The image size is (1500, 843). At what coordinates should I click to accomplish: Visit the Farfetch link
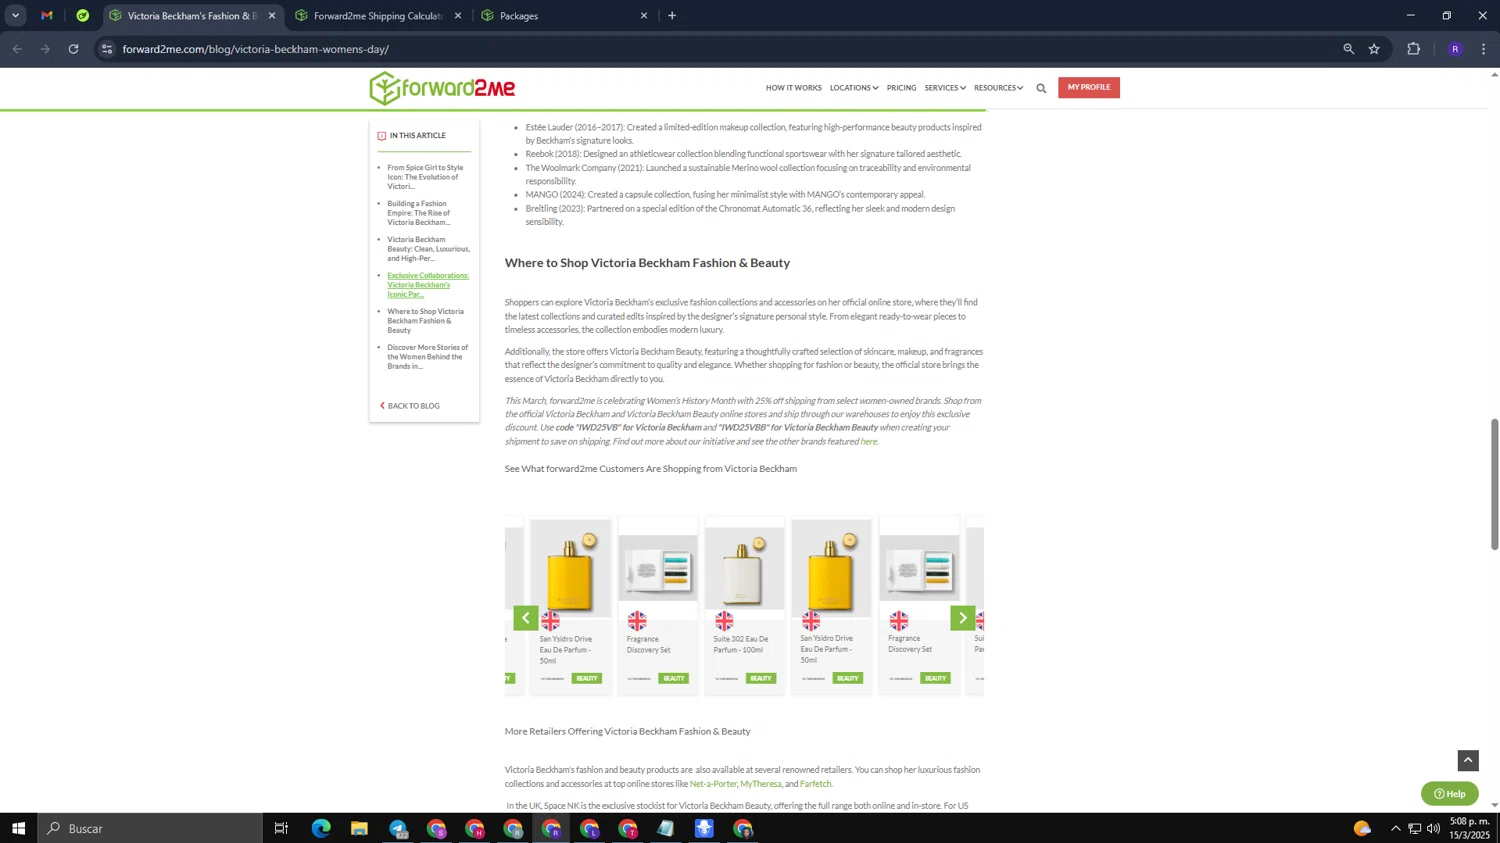coord(815,784)
